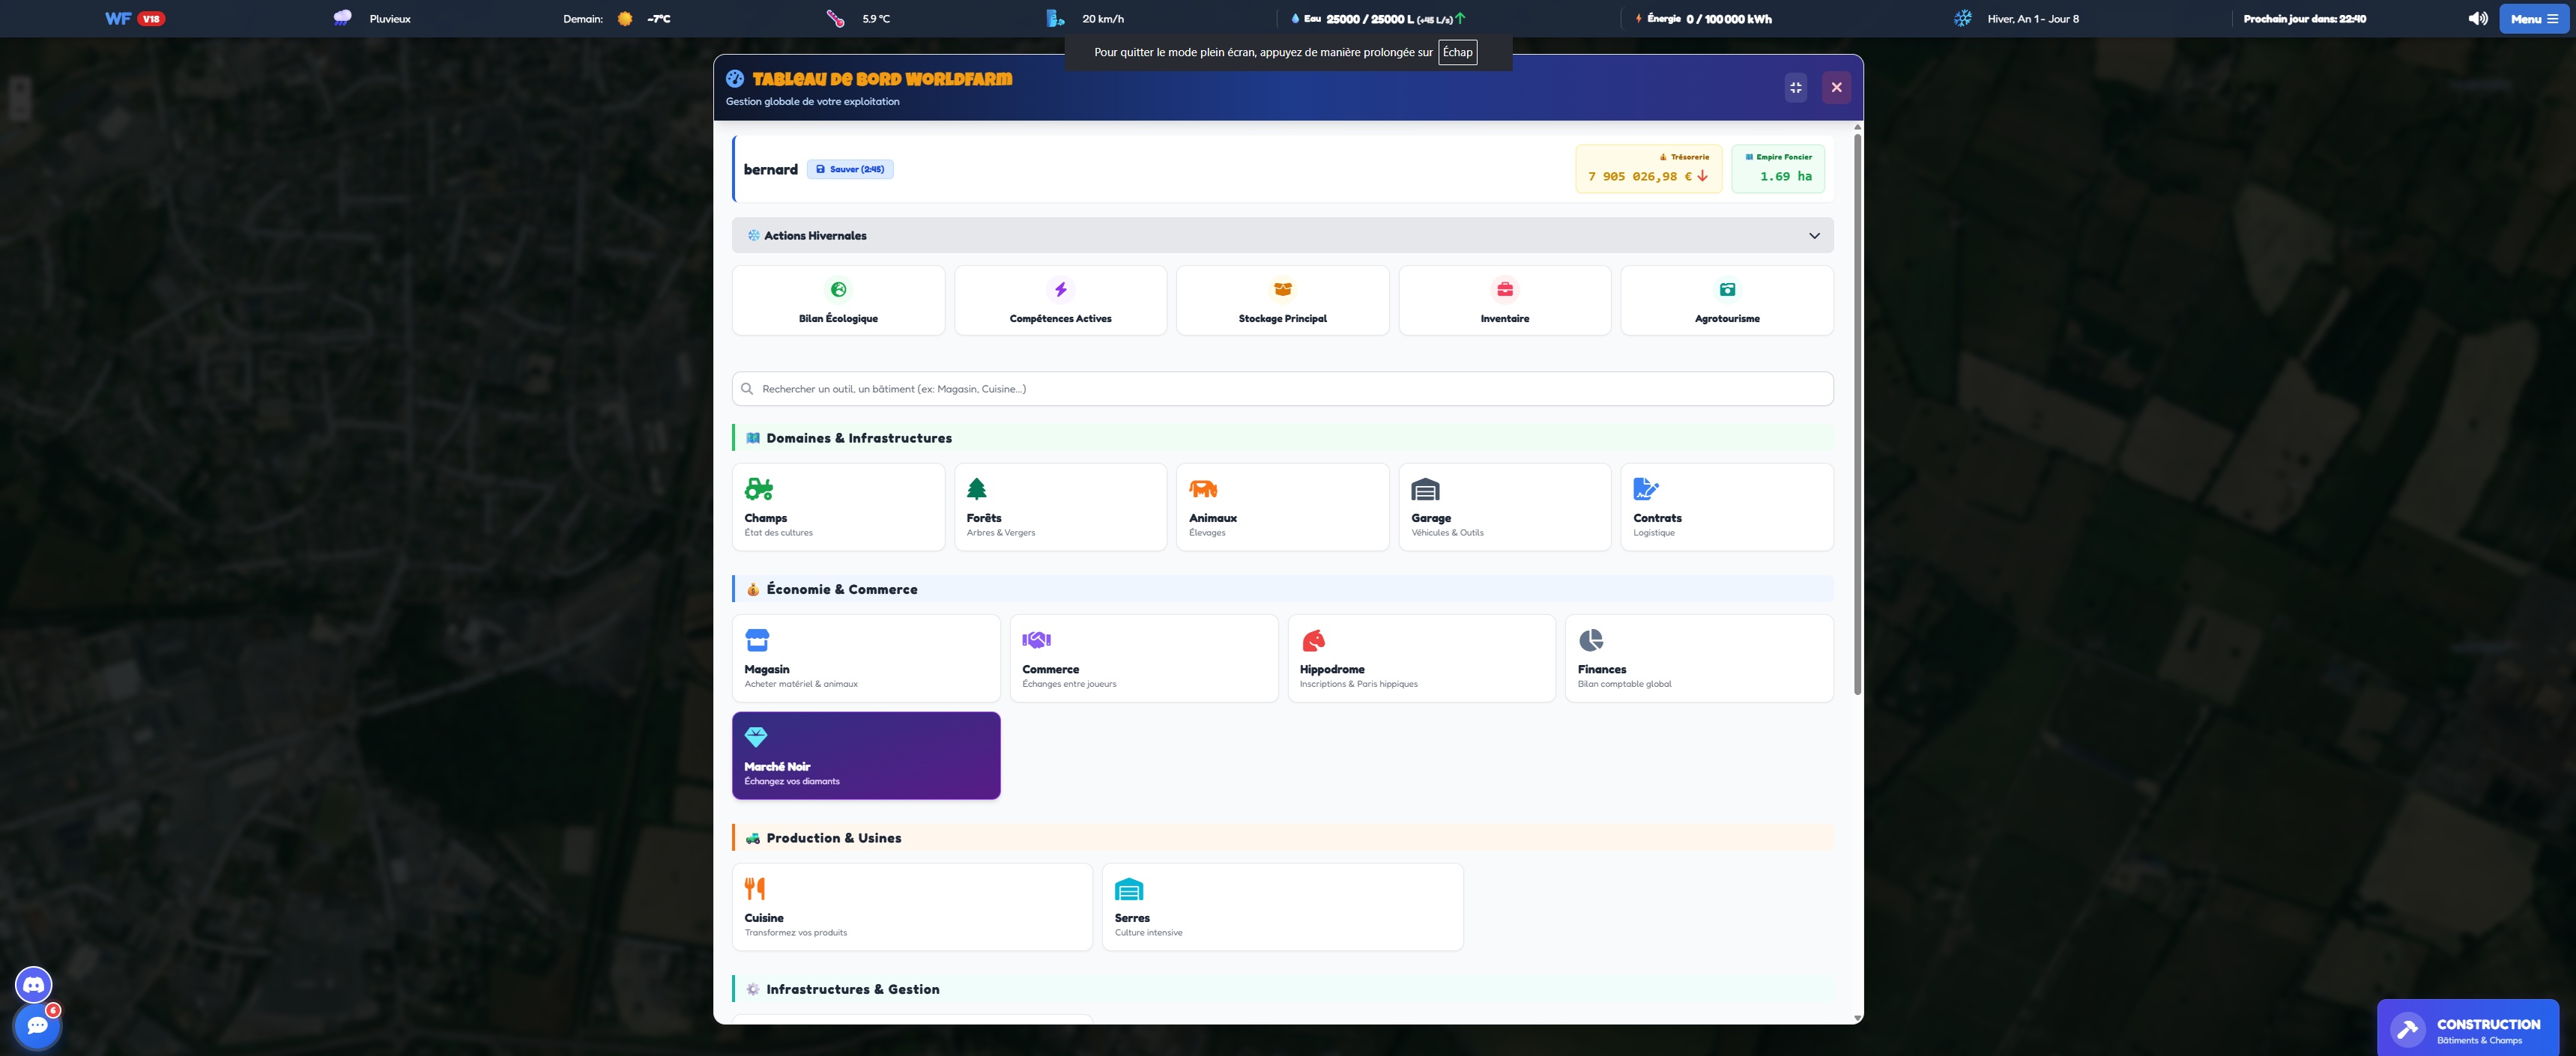Click the V18 version badge

tap(151, 19)
